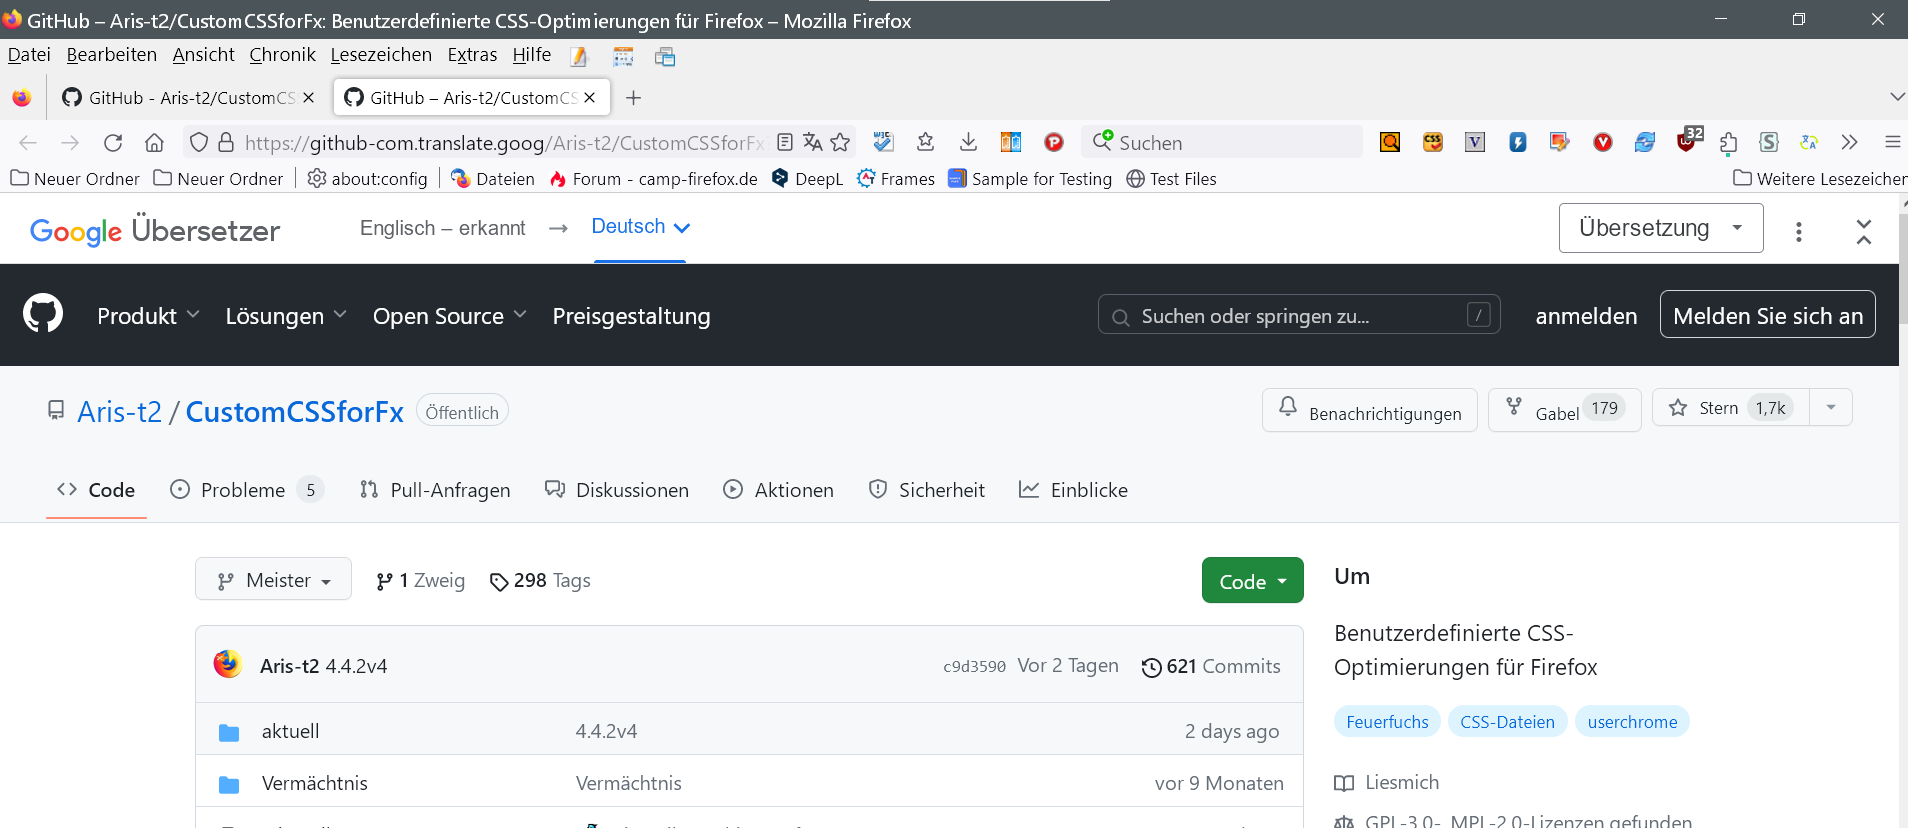The image size is (1908, 828).
Task: Click the translate page icon in address bar
Action: coord(812,142)
